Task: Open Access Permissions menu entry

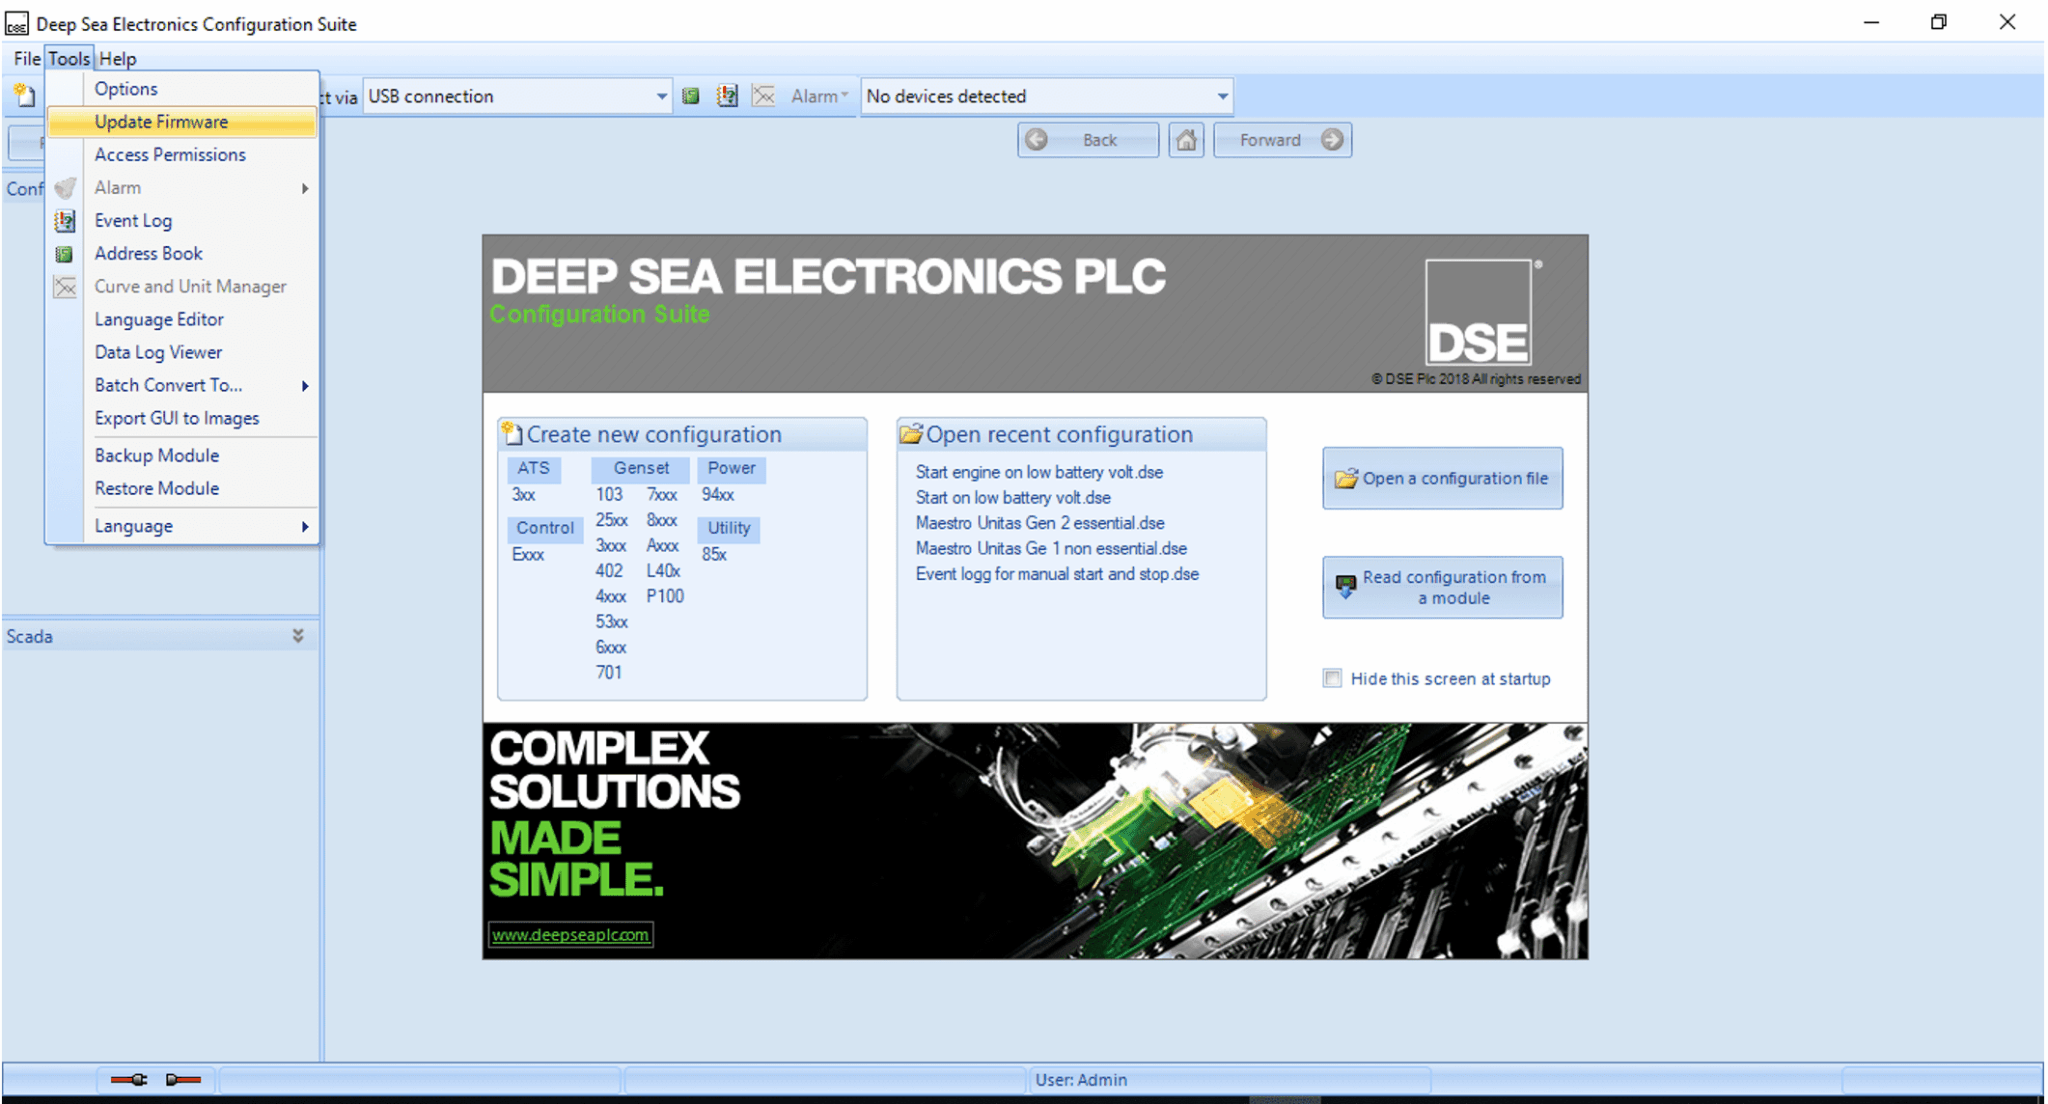Action: click(182, 155)
